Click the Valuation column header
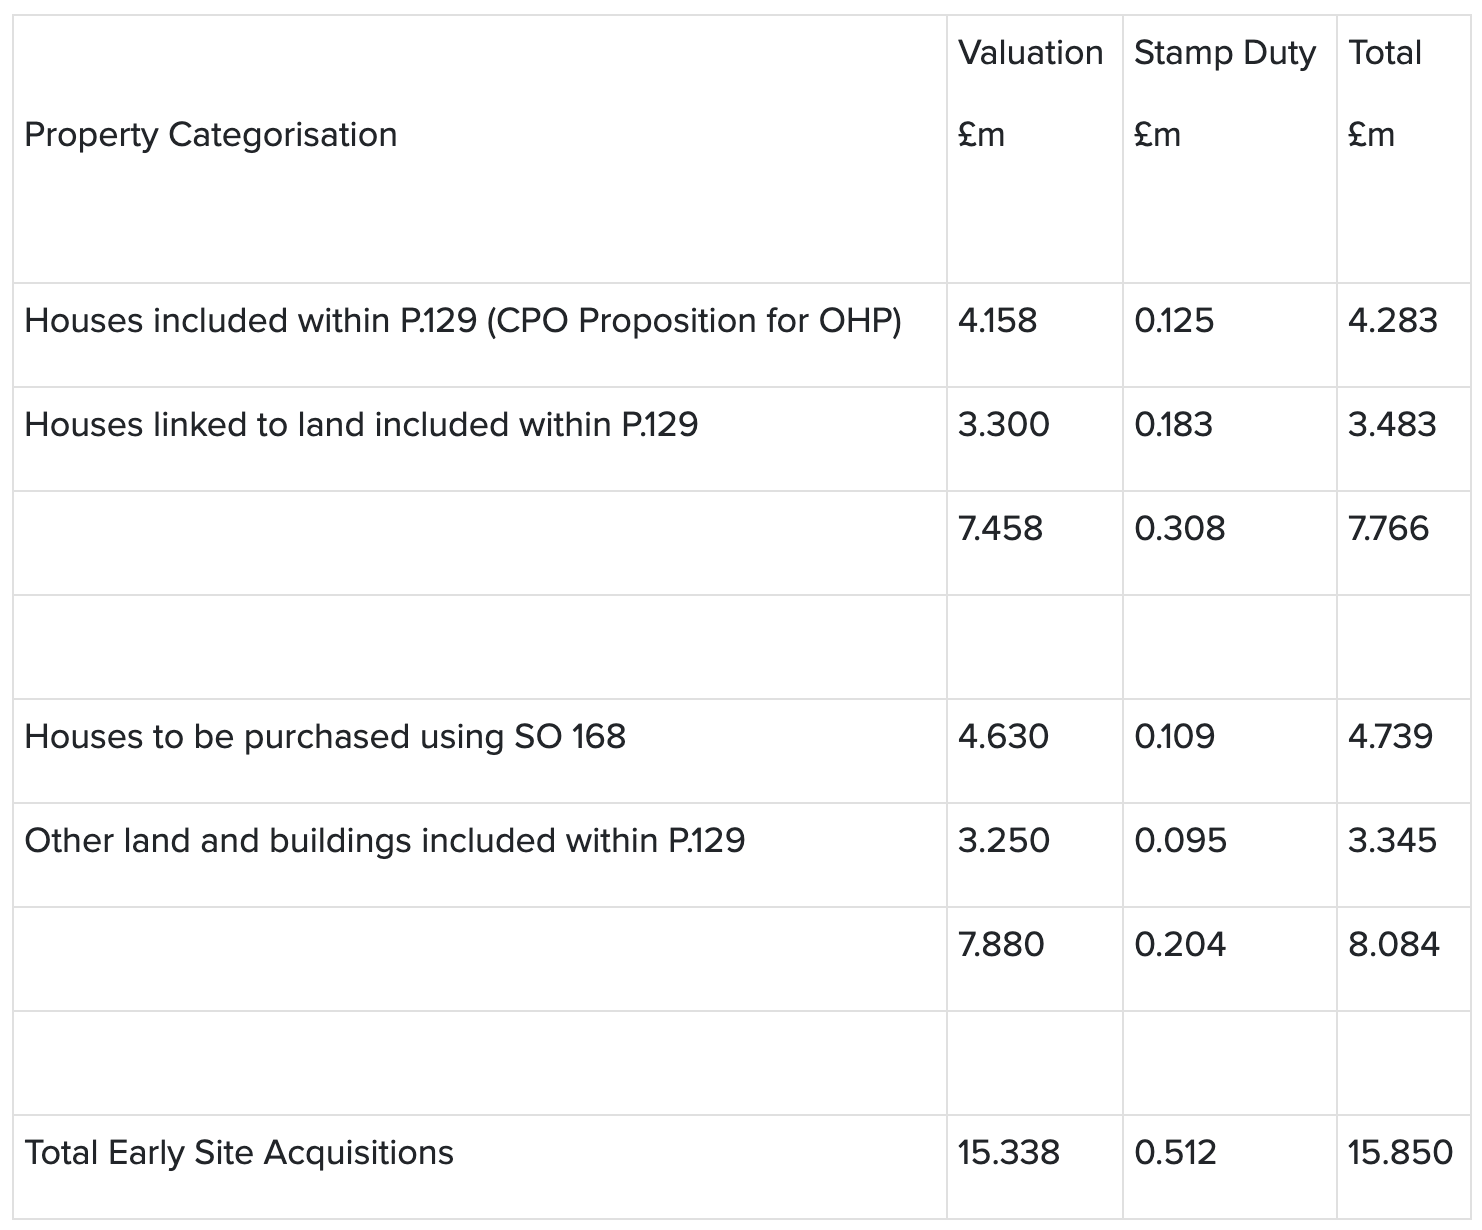 (1030, 53)
